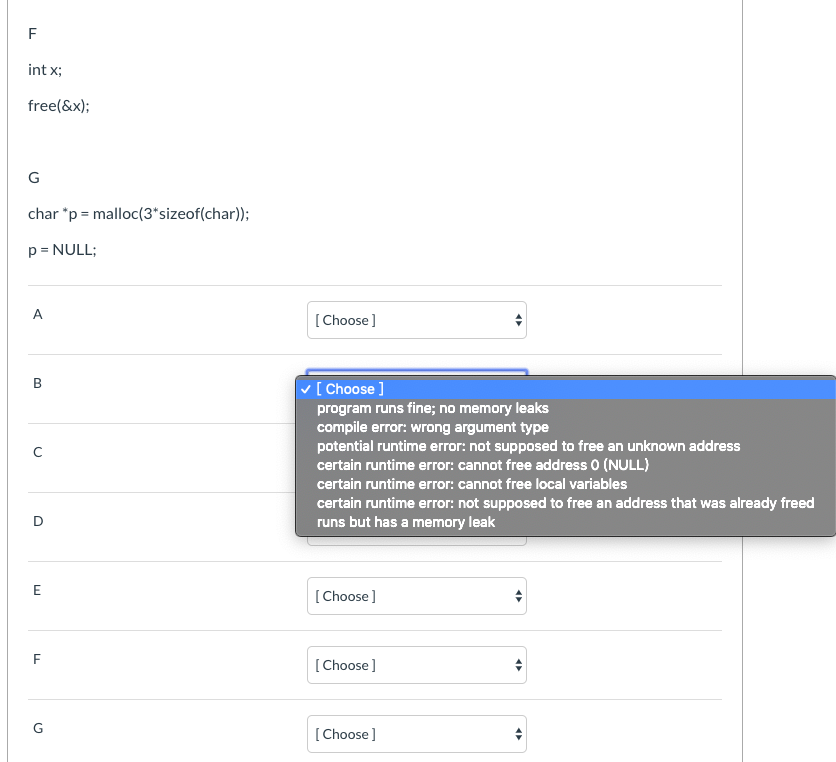
Task: Click the G heading above the malloc snippet
Action: (x=34, y=178)
